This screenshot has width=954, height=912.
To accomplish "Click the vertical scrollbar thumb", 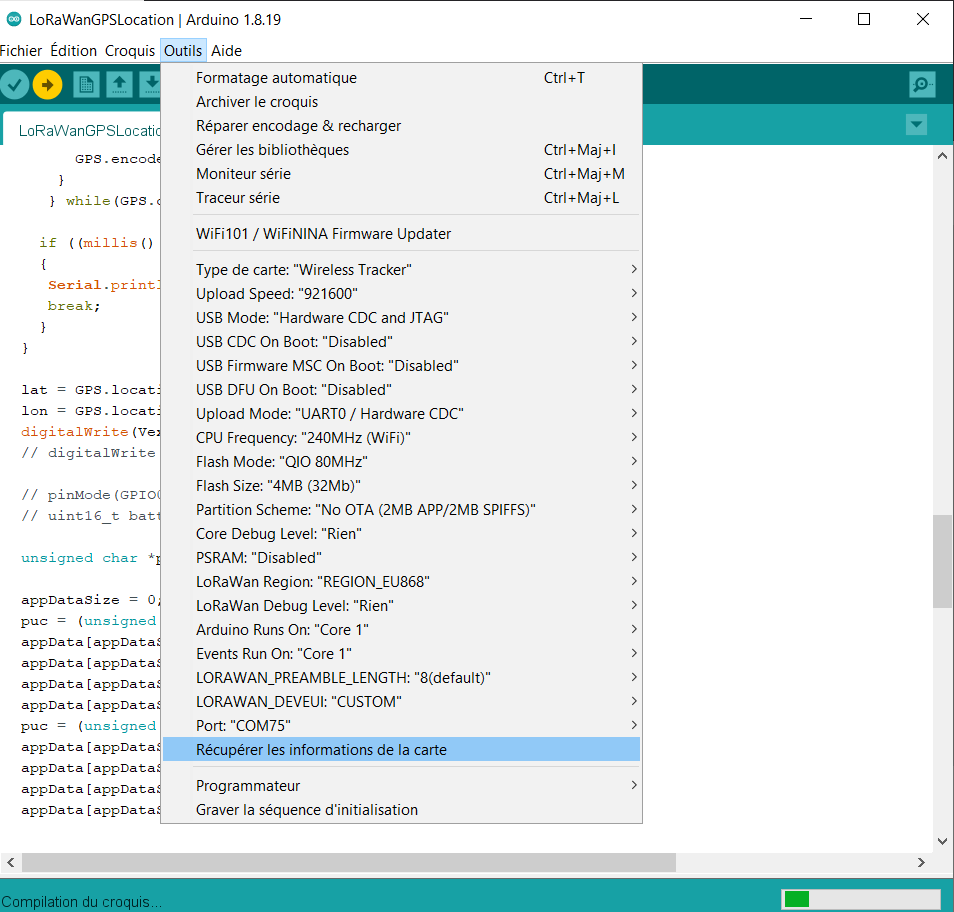I will [942, 561].
